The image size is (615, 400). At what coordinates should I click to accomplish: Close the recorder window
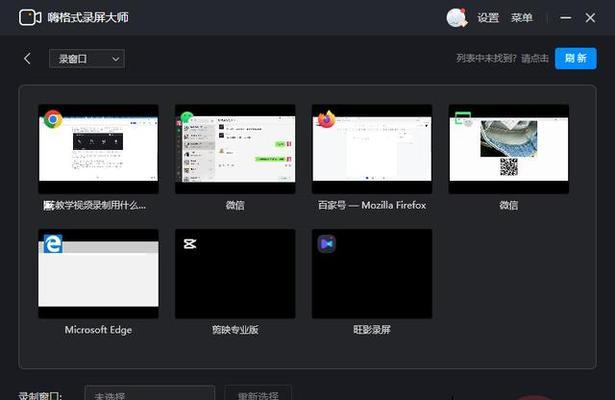click(x=590, y=18)
